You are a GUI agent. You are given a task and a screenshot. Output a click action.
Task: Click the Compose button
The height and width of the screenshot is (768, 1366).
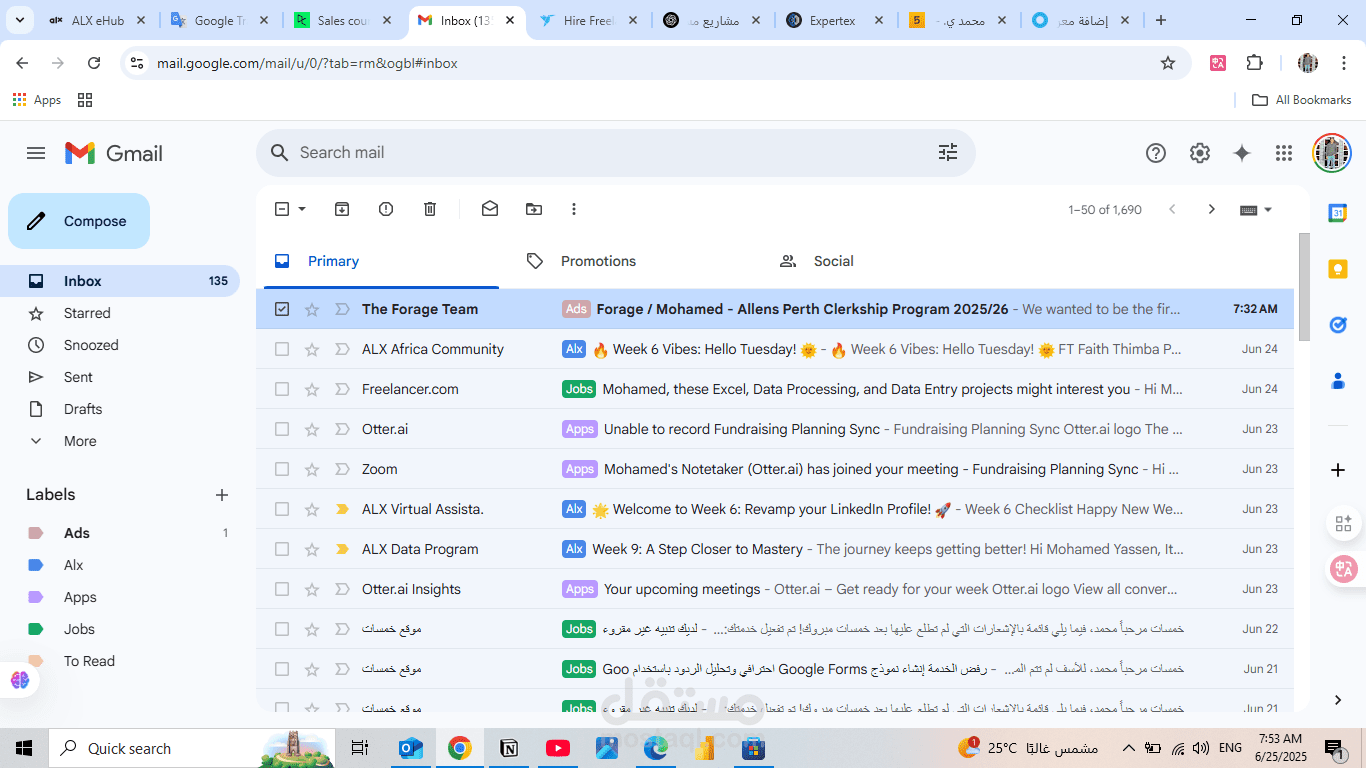click(79, 221)
